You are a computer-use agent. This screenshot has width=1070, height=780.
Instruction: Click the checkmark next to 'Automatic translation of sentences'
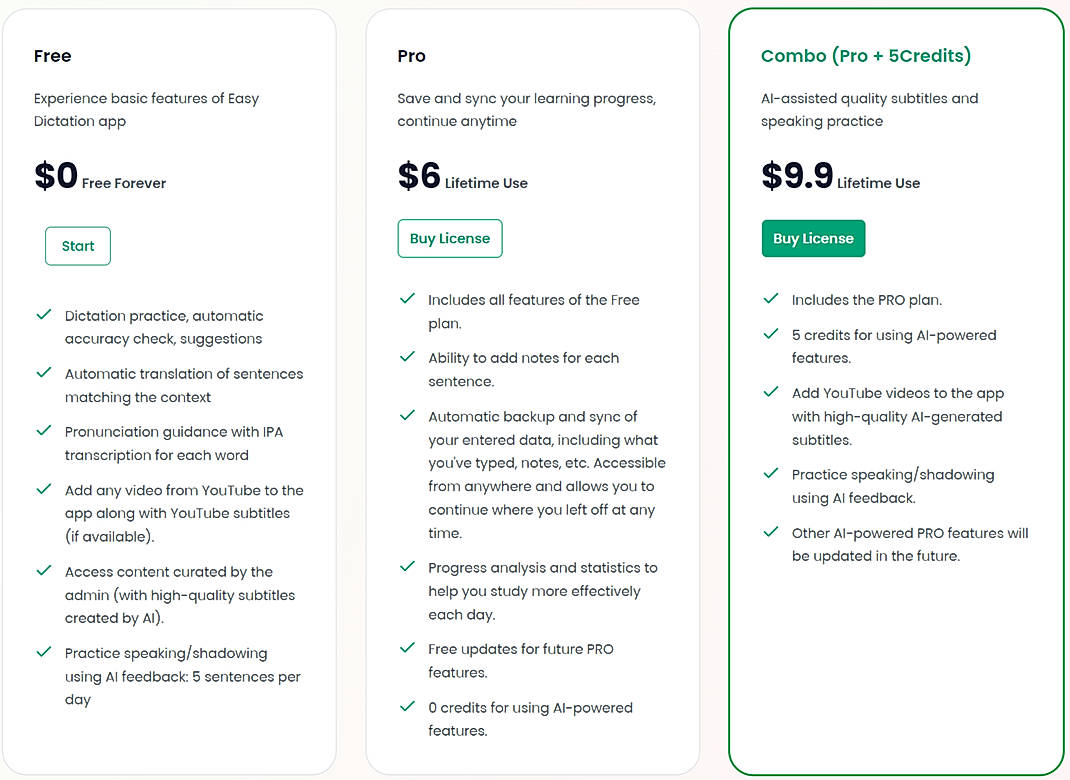click(x=44, y=373)
